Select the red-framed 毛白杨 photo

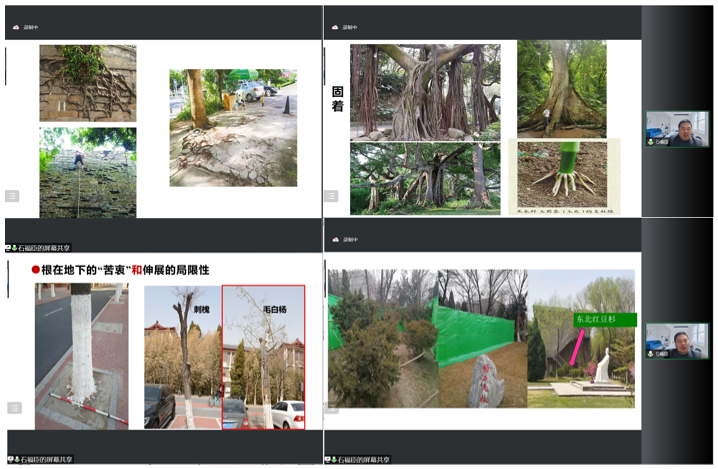[263, 357]
